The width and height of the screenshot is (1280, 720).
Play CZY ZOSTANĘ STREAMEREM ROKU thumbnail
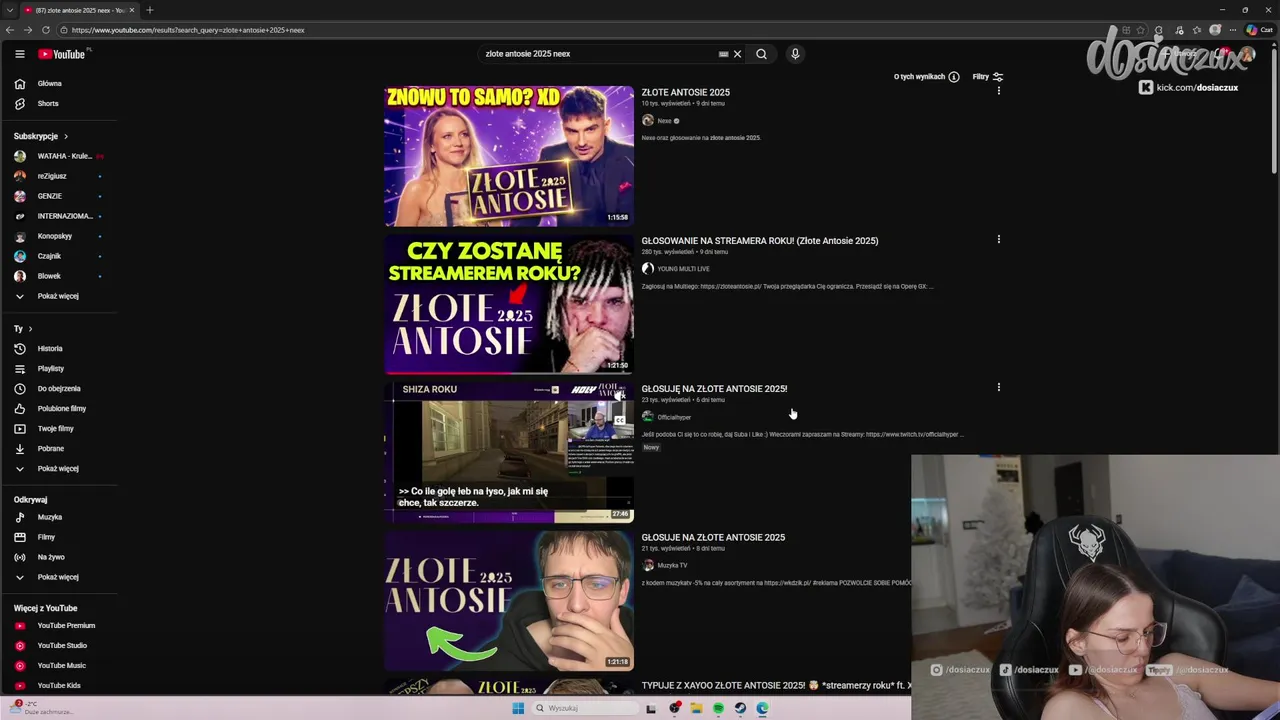[509, 304]
